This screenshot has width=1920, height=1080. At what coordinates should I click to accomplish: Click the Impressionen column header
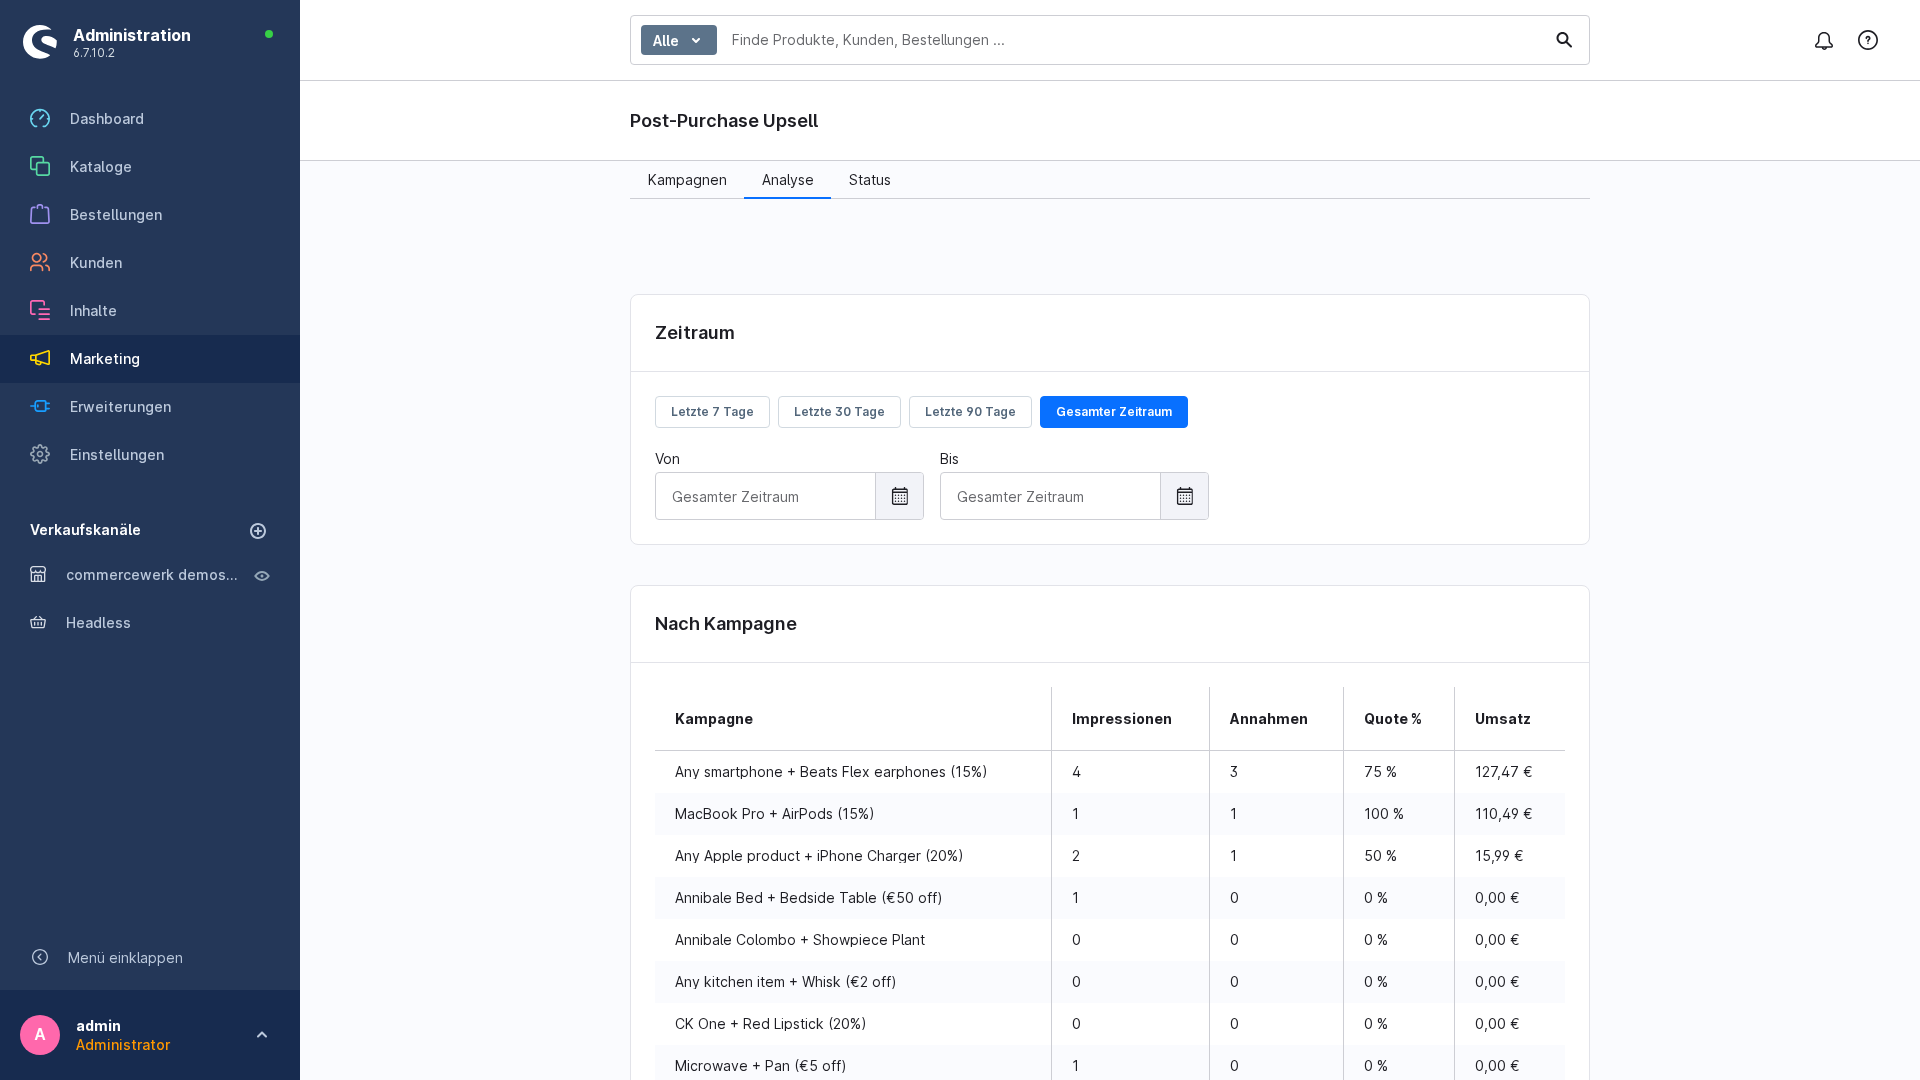tap(1130, 719)
